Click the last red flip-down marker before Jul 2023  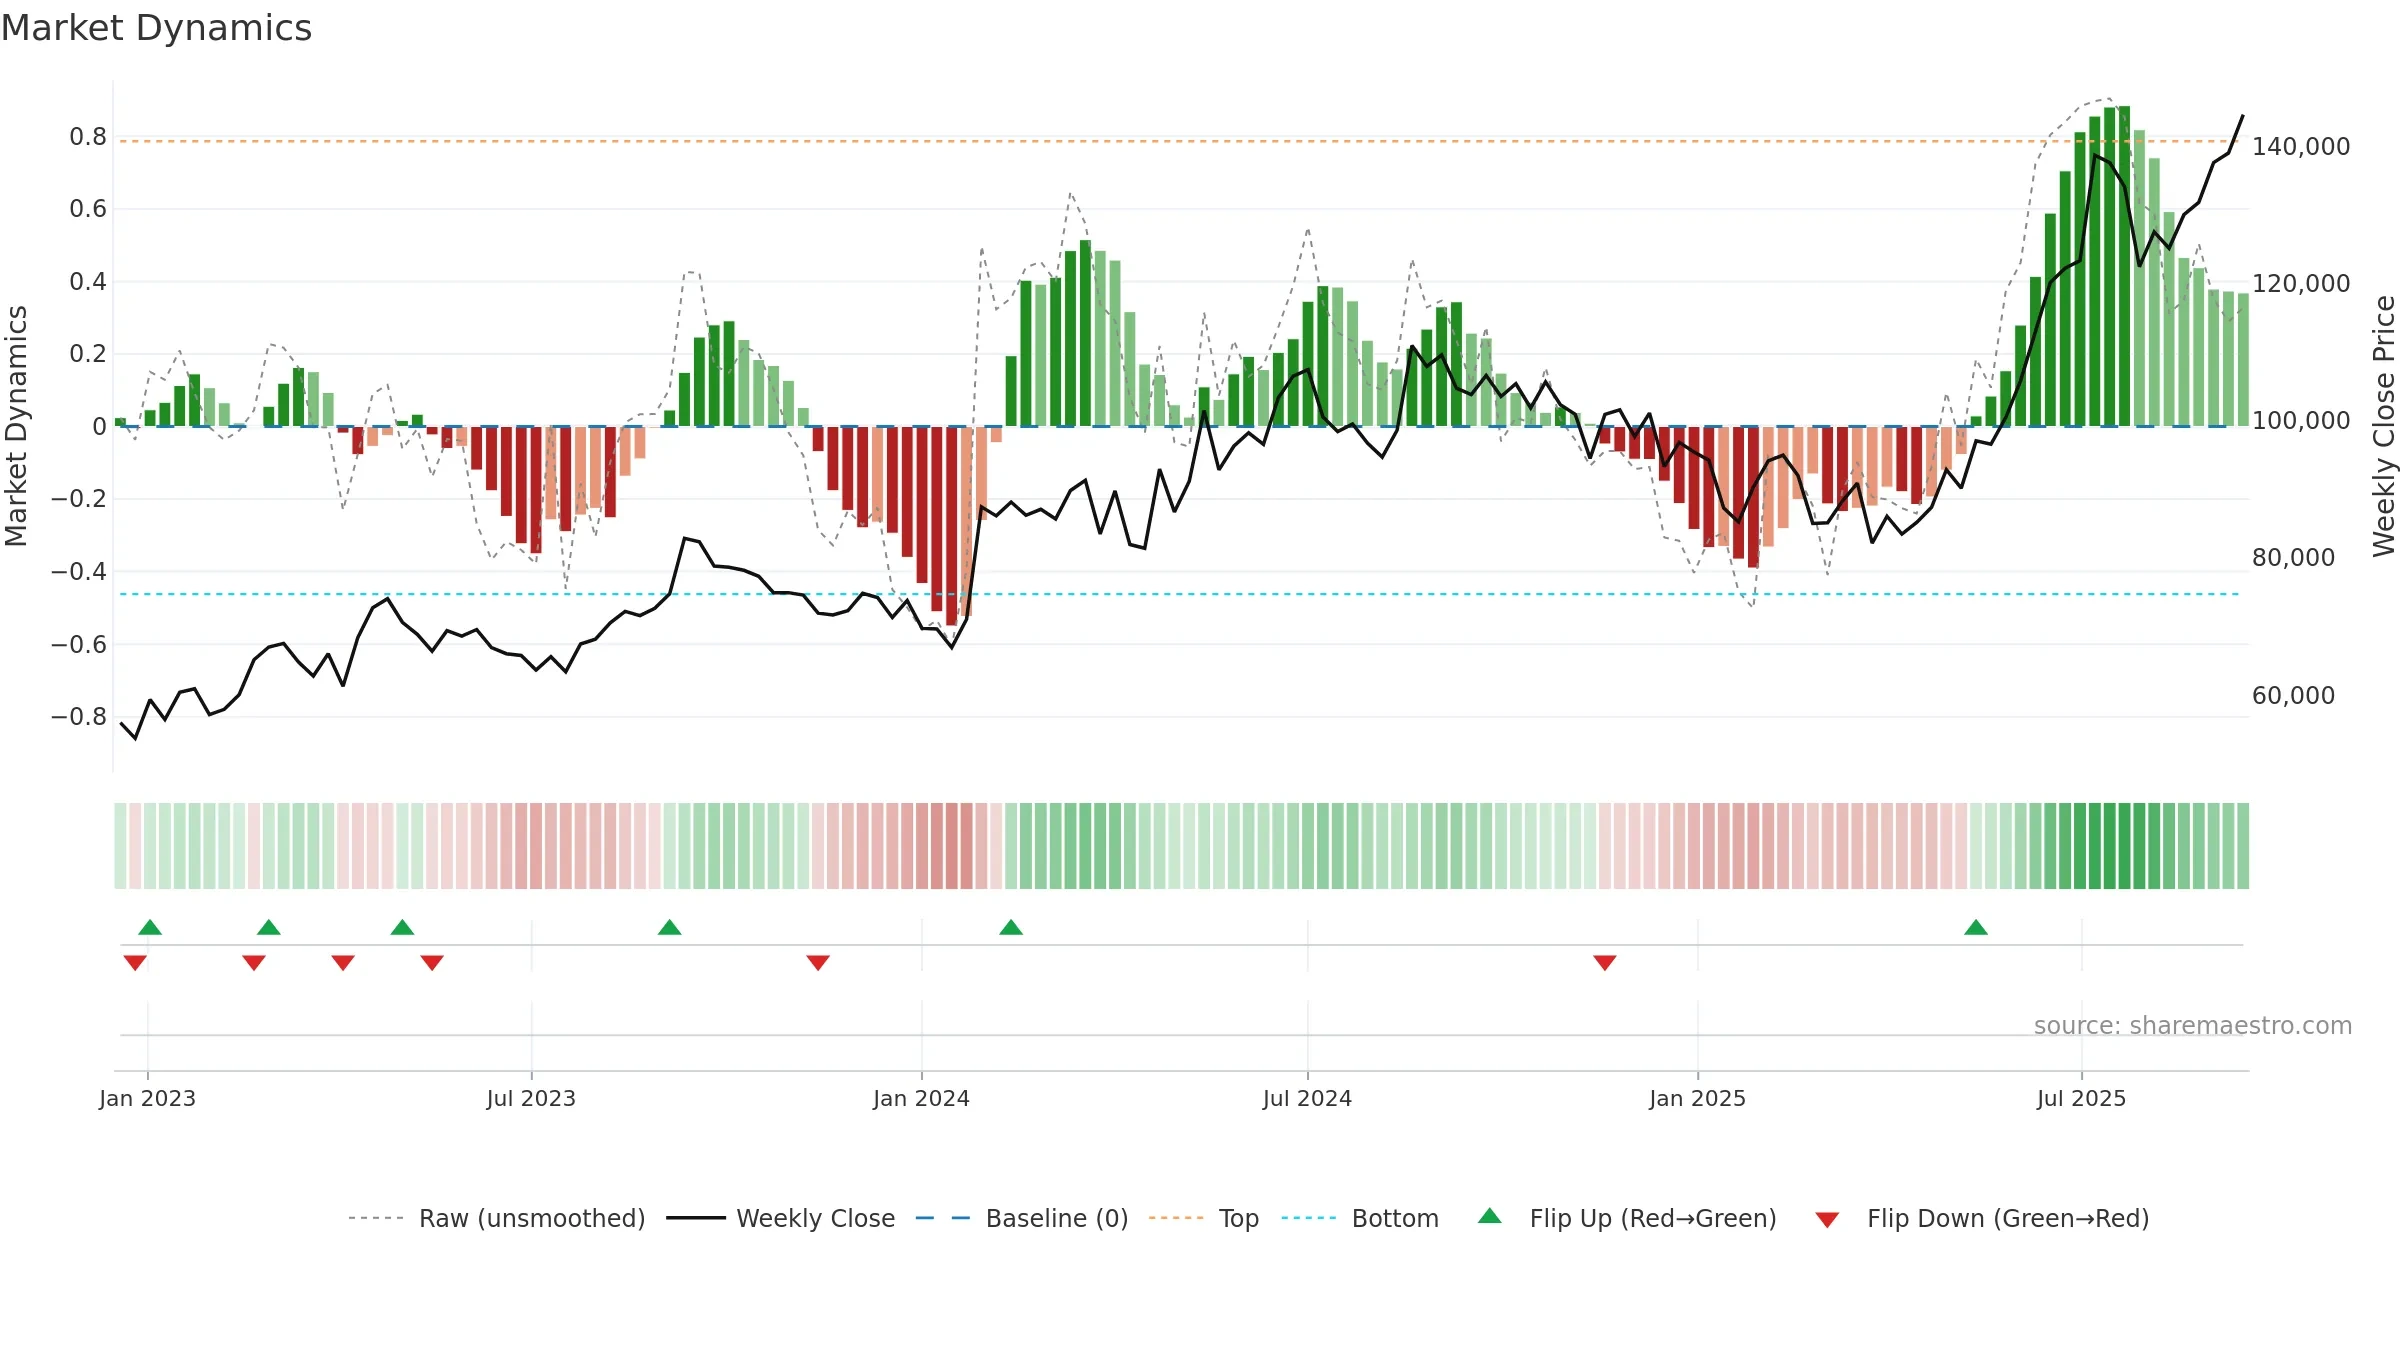(x=432, y=963)
